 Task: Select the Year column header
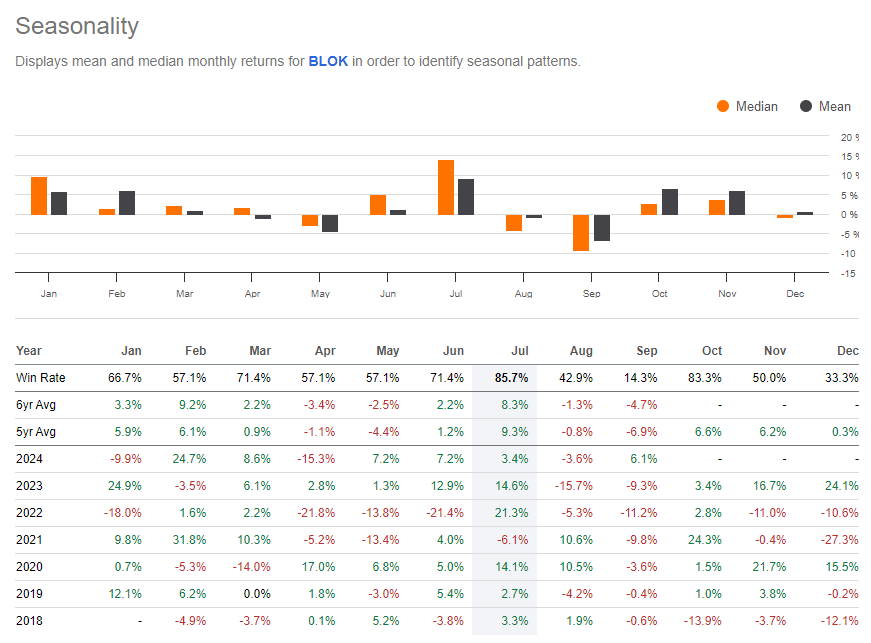[x=28, y=351]
